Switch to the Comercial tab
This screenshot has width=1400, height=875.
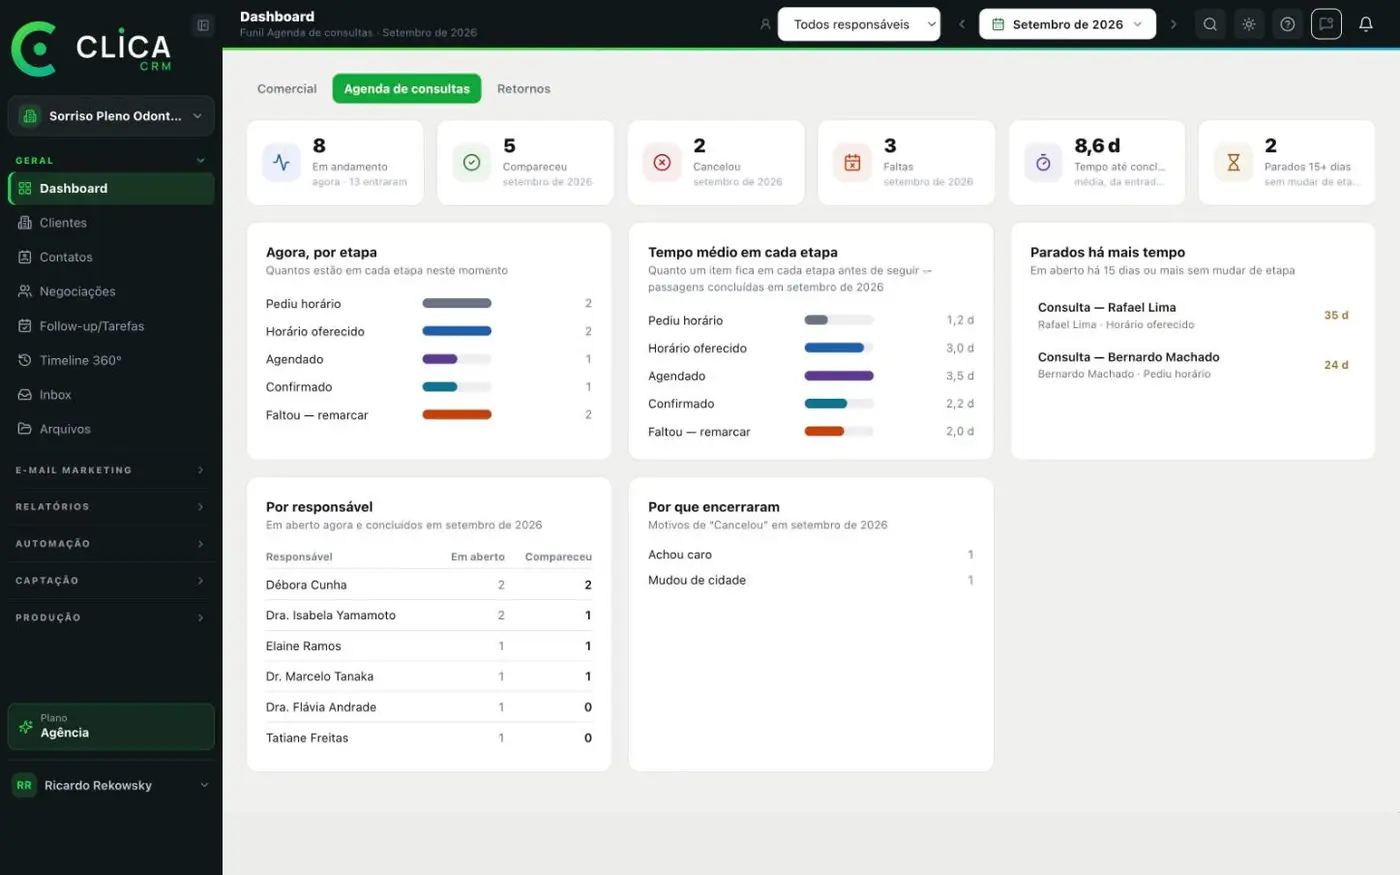(287, 89)
